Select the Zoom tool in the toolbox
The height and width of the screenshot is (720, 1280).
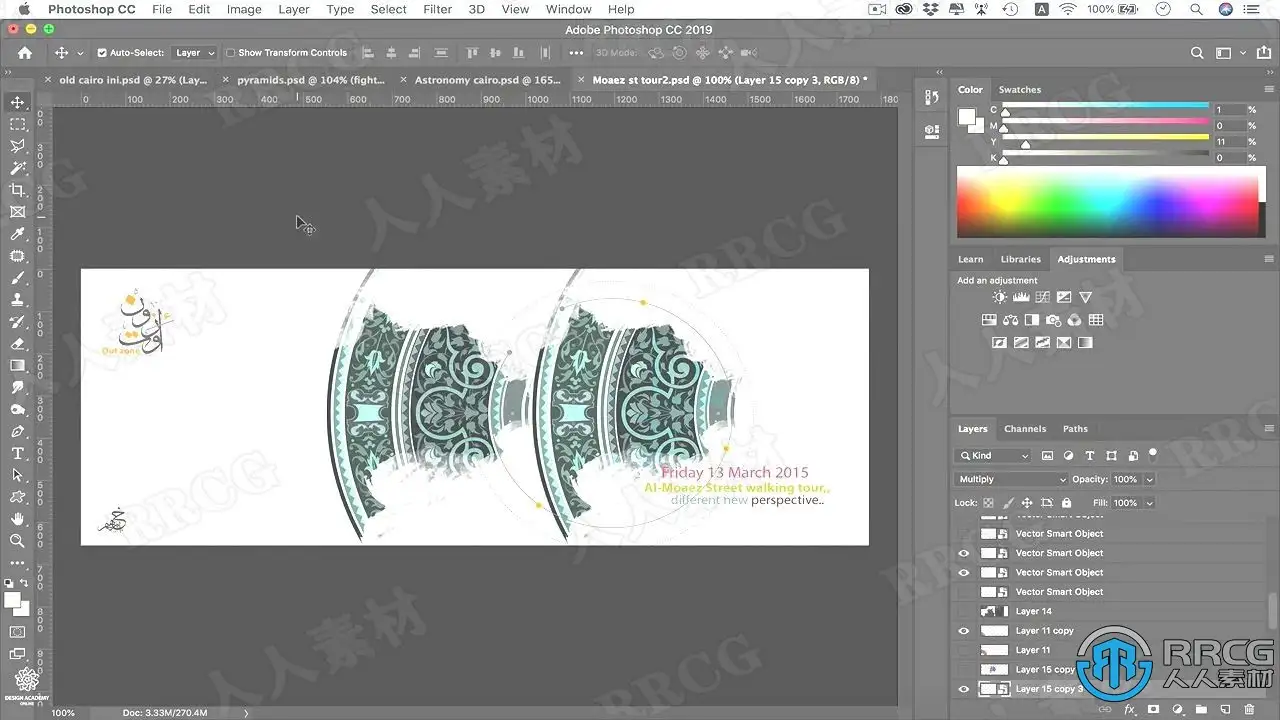(18, 541)
